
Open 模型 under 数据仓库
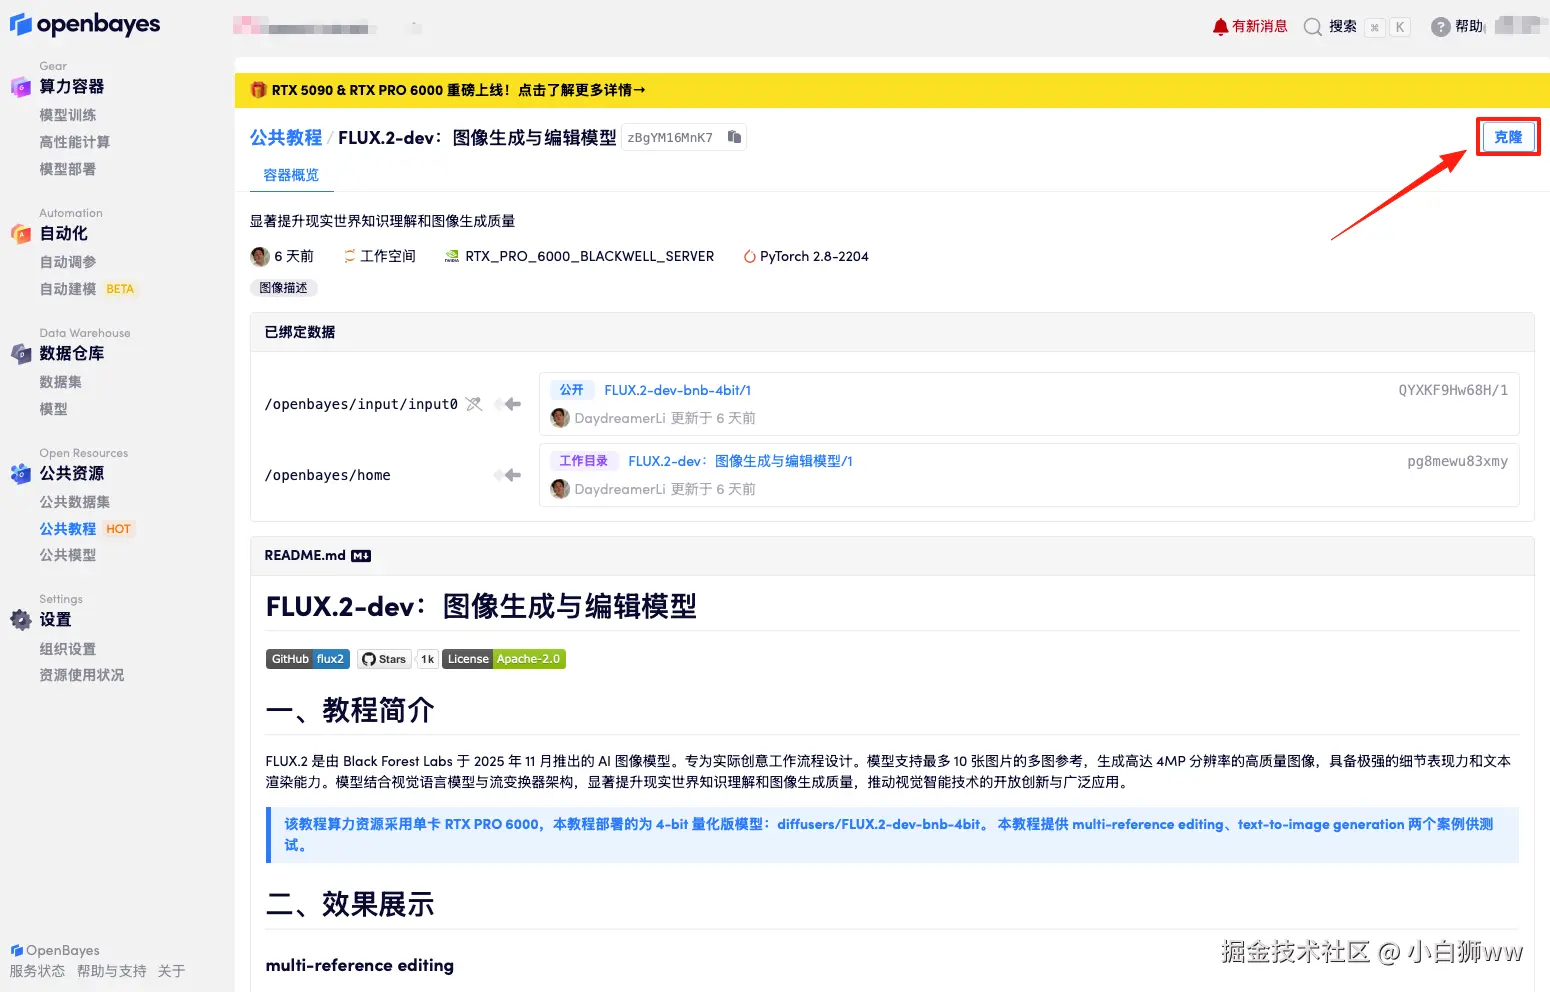[x=54, y=409]
